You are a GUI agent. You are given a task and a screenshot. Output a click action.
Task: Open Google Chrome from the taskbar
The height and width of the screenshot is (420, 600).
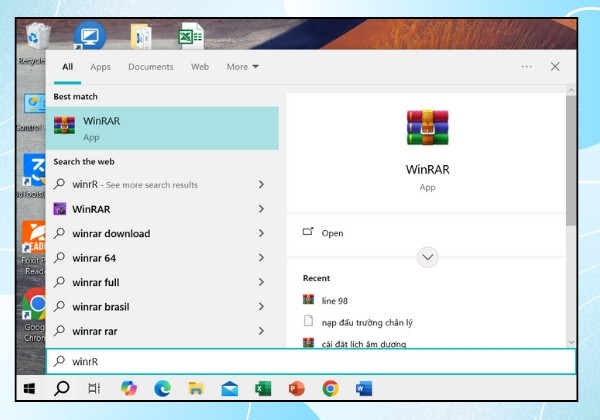coord(330,389)
